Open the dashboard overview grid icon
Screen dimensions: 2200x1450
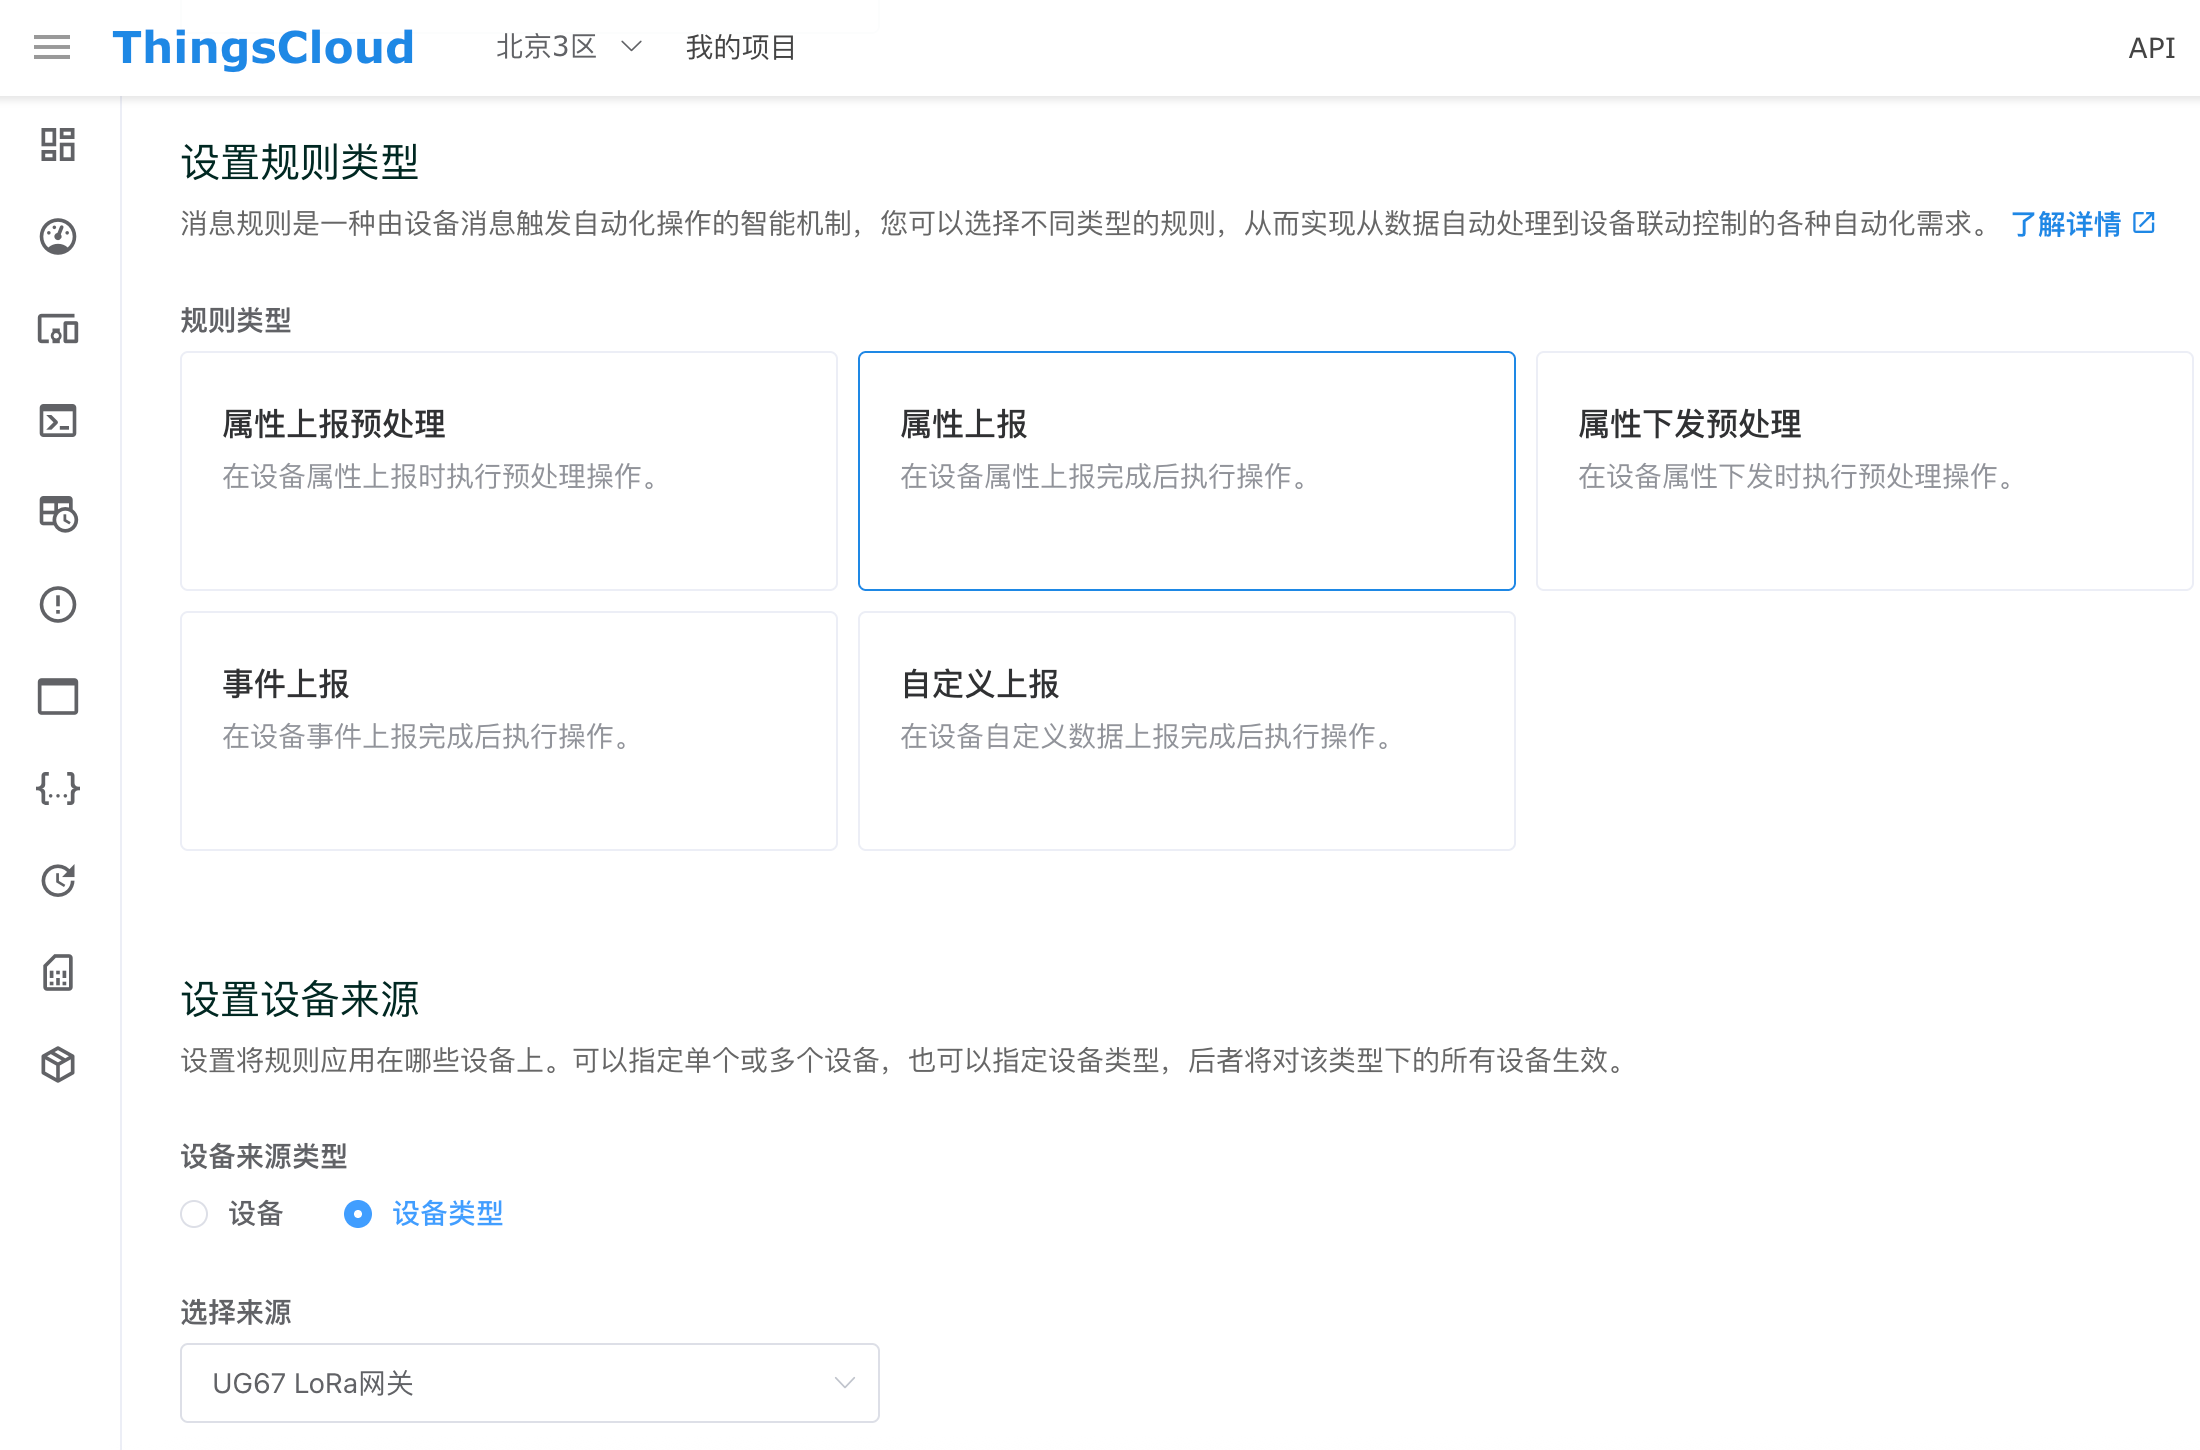pos(58,145)
